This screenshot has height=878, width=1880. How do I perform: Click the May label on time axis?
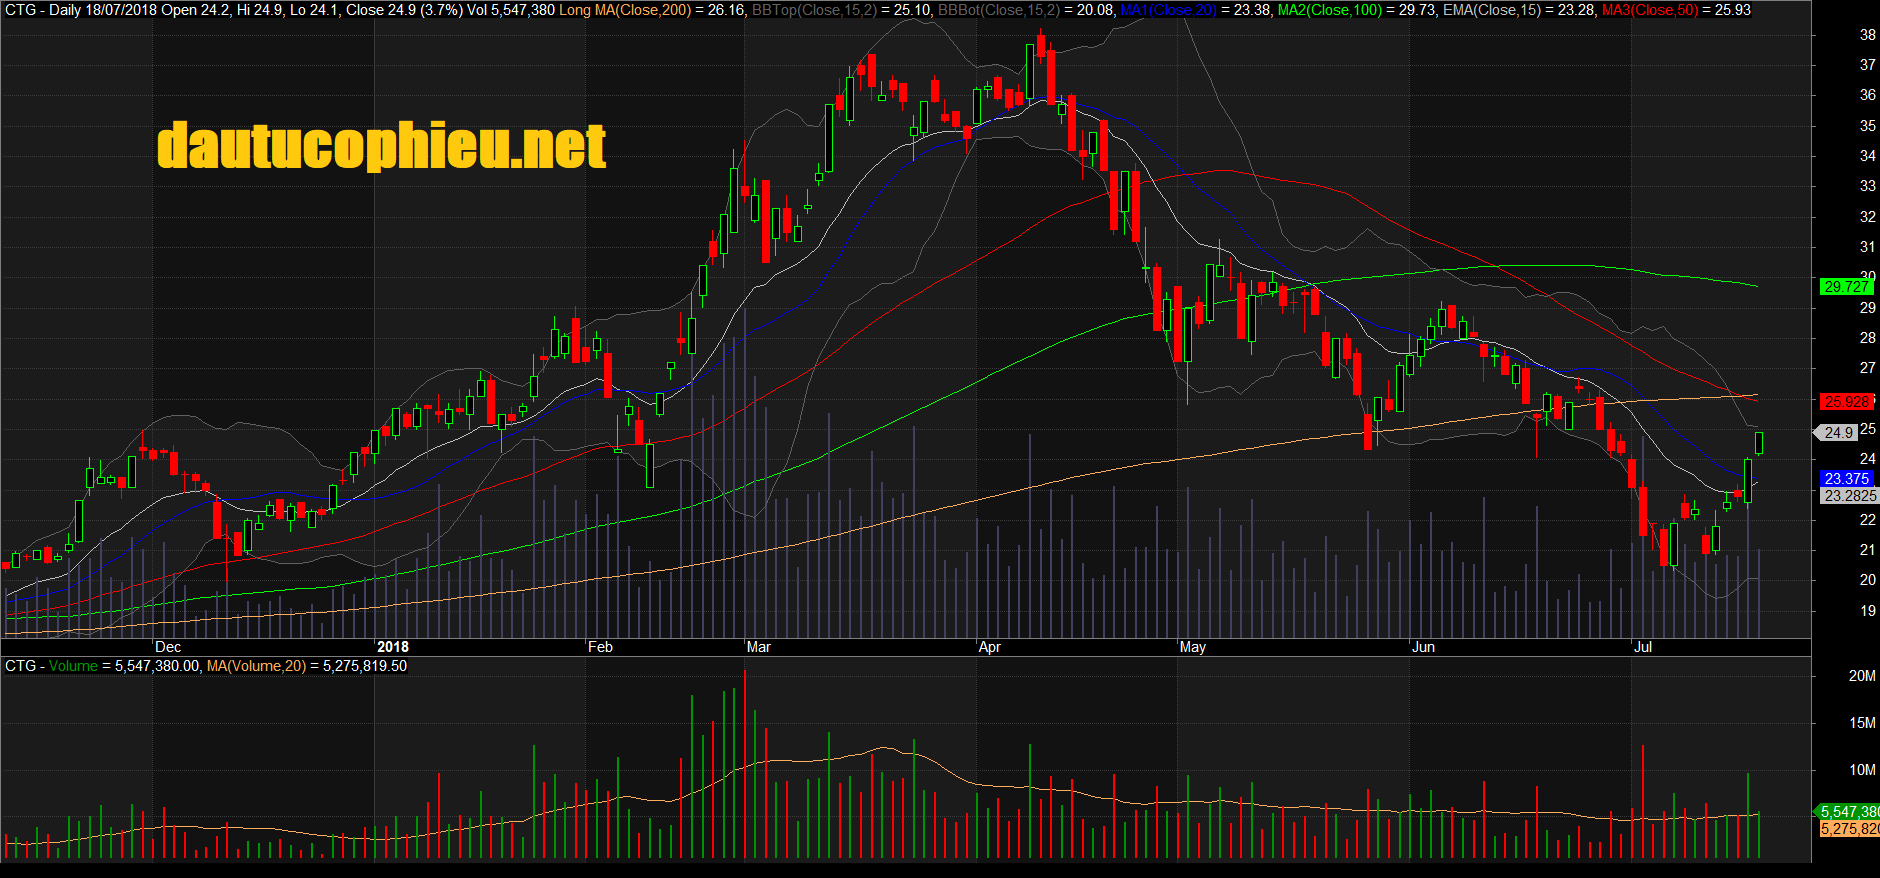coord(1192,647)
